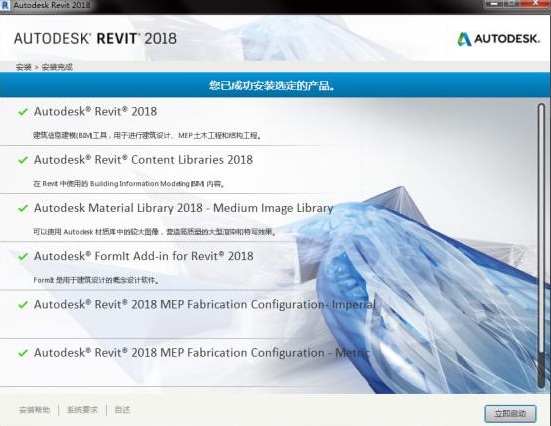This screenshot has height=426, width=551.
Task: Open the 自述 readme link
Action: 122,410
